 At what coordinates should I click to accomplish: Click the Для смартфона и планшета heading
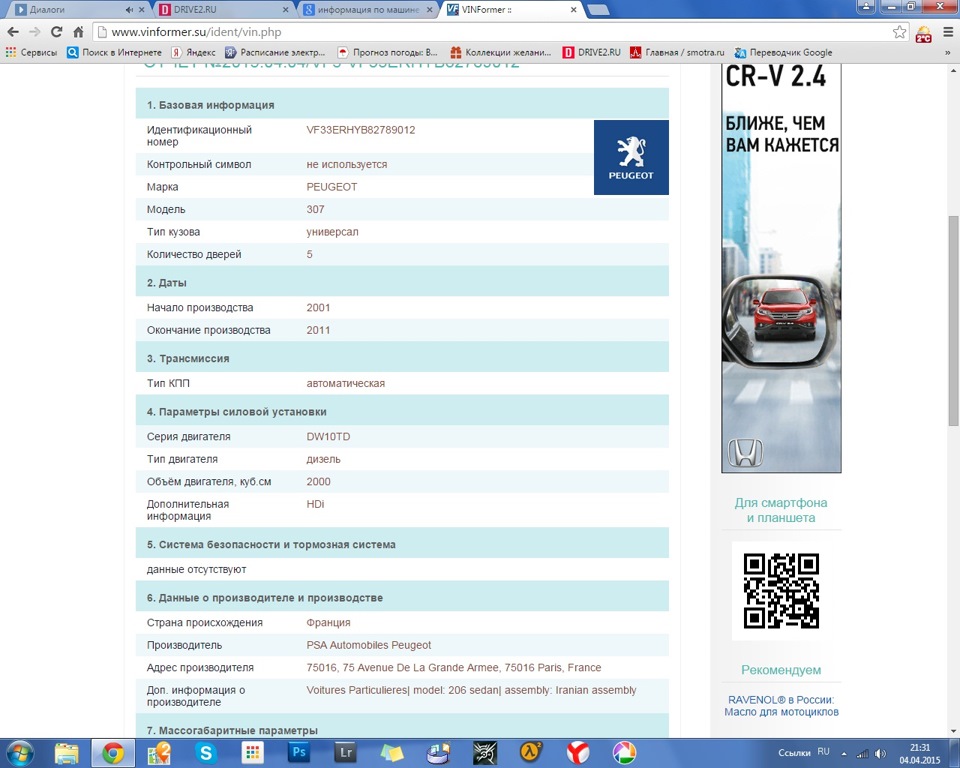click(x=781, y=510)
